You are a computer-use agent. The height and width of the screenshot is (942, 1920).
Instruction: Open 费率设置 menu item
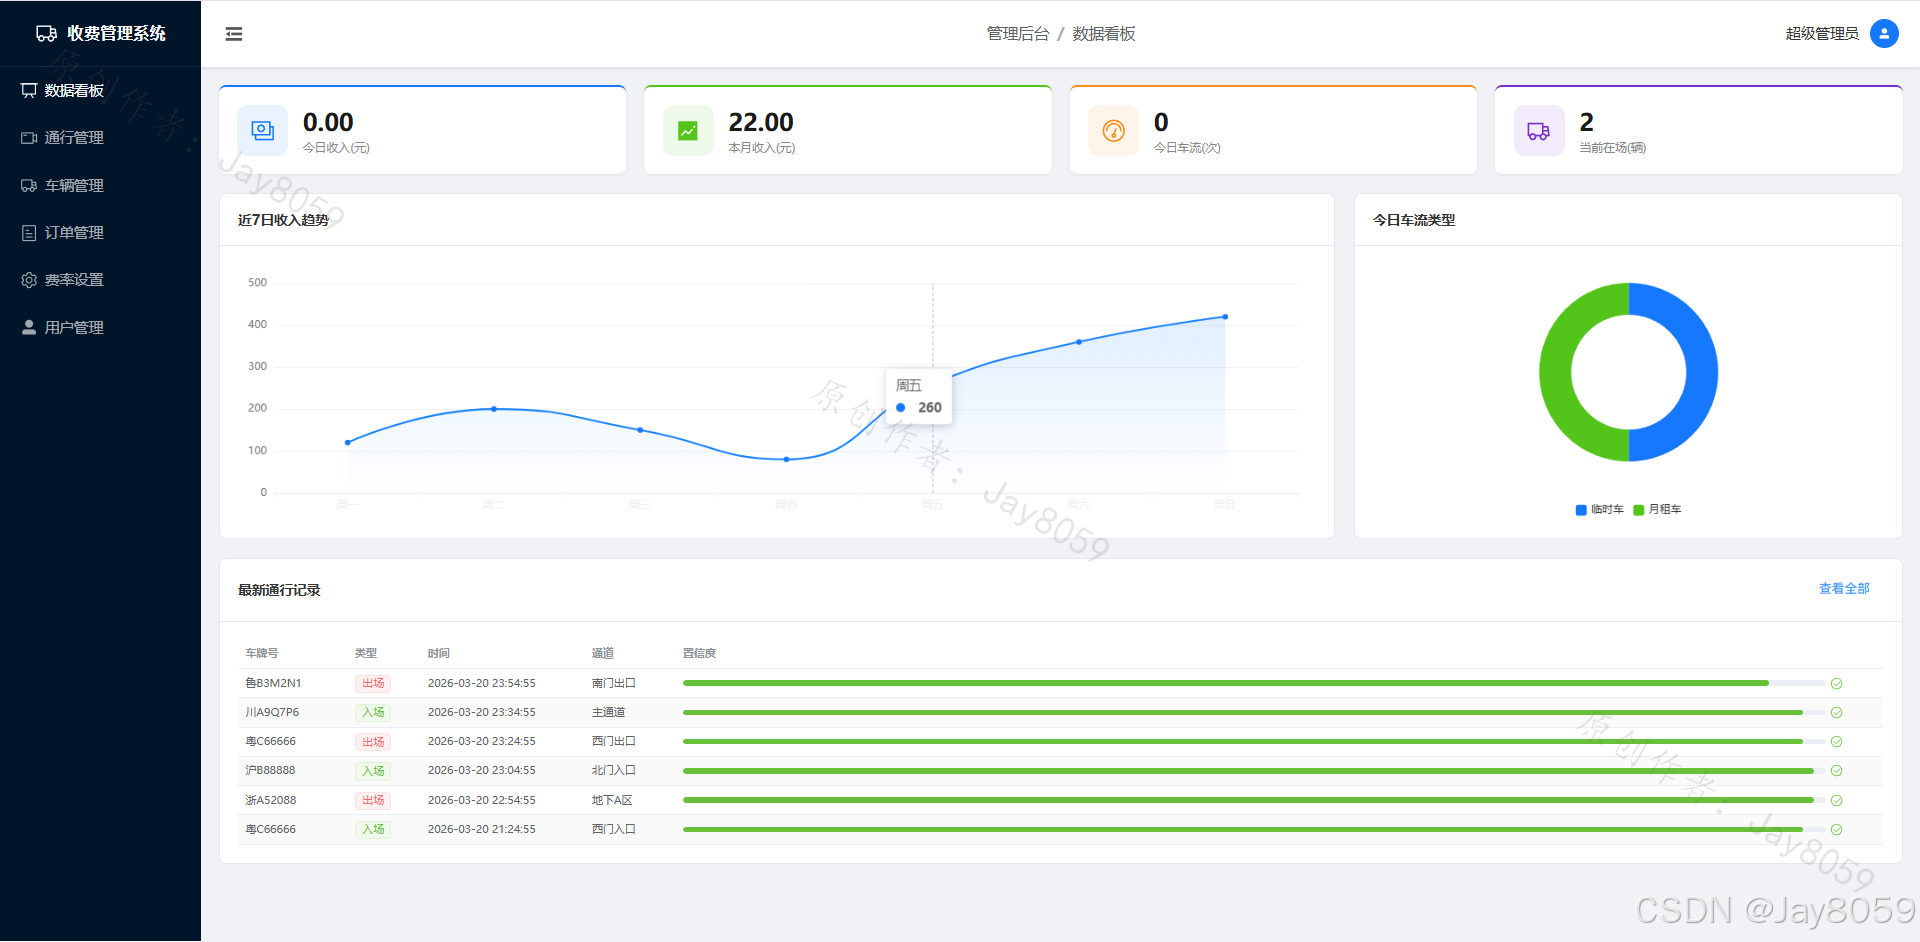[100, 280]
